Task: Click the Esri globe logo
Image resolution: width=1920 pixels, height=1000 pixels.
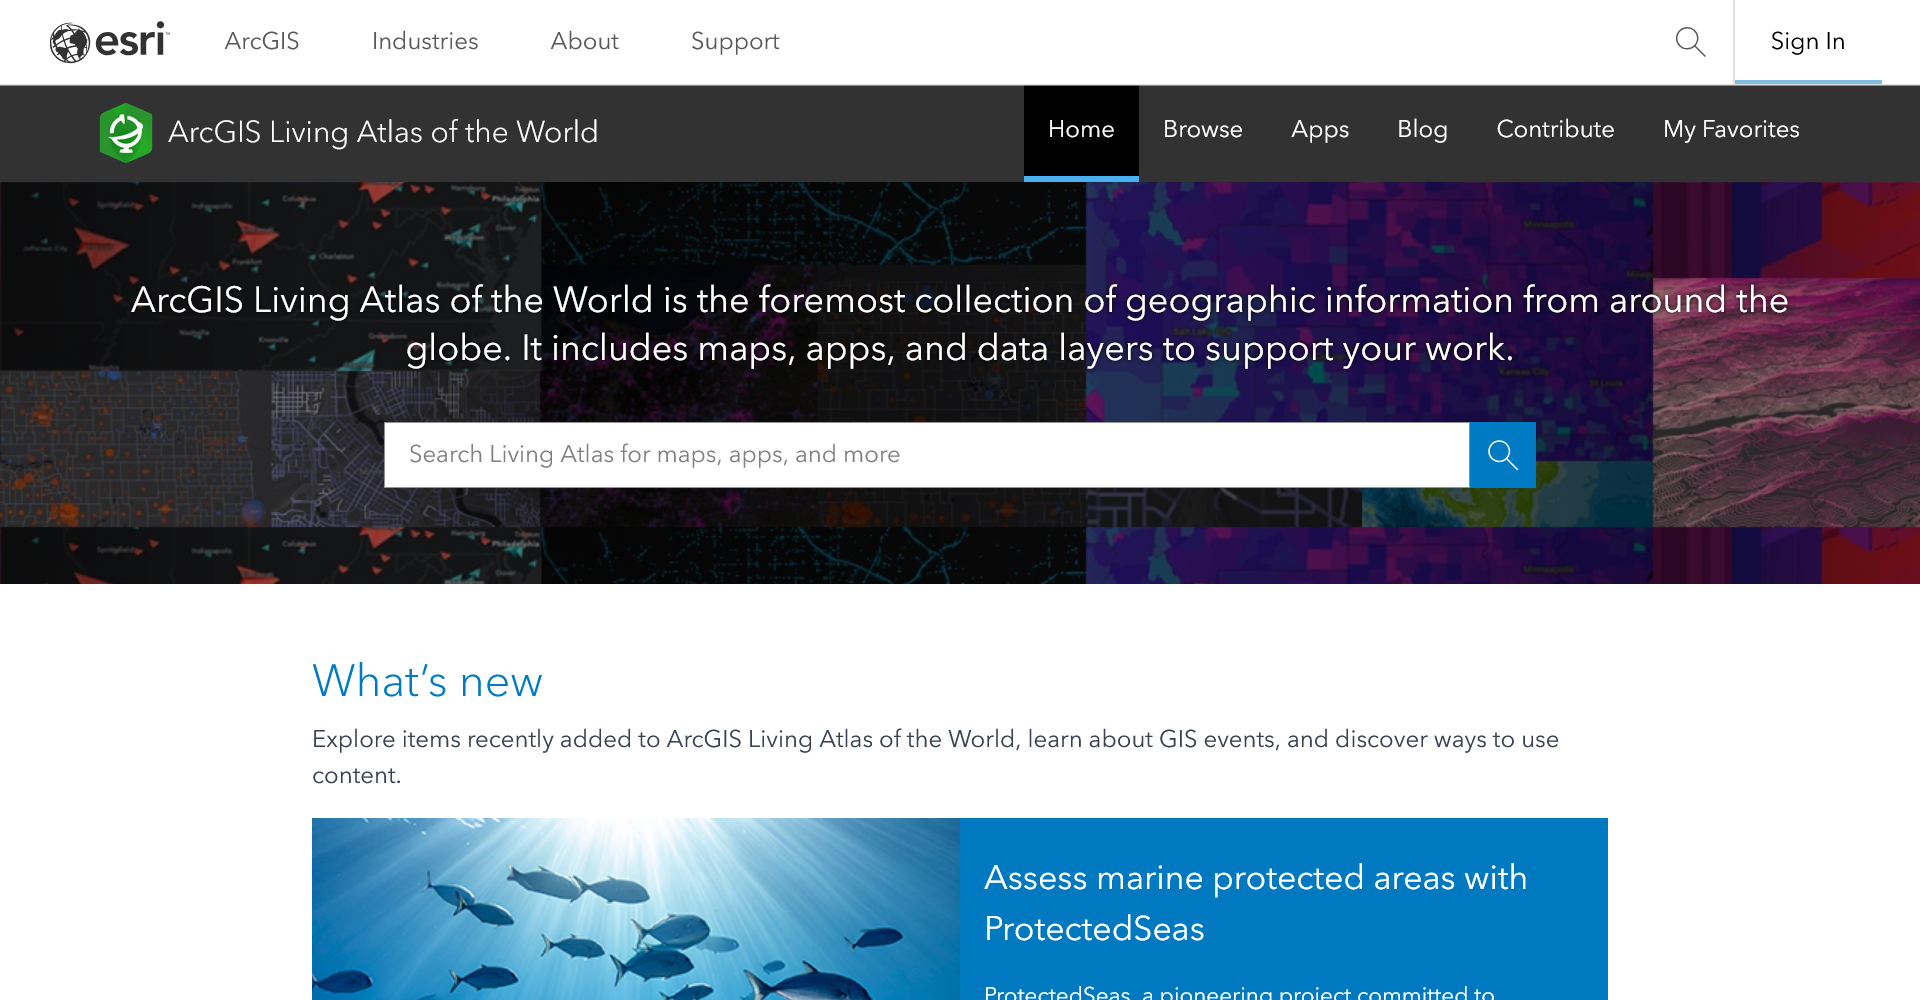Action: coord(109,42)
